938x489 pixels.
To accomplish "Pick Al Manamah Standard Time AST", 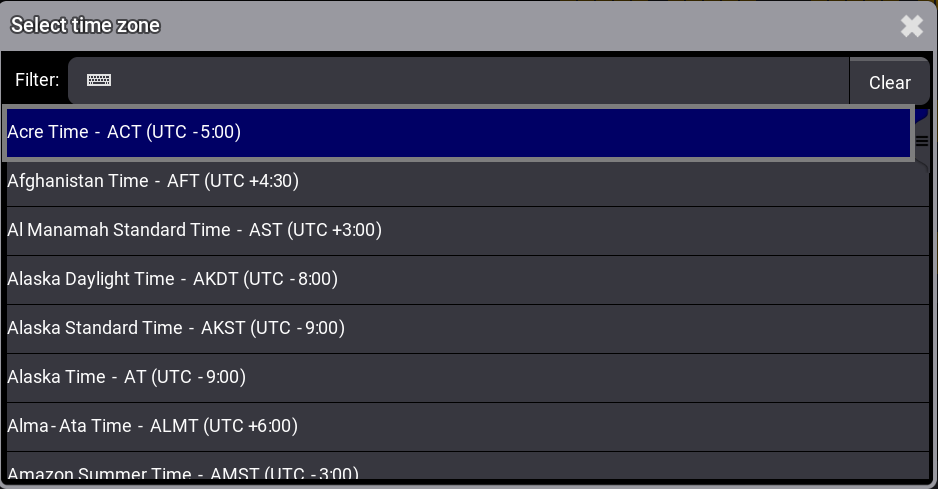I will 467,231.
